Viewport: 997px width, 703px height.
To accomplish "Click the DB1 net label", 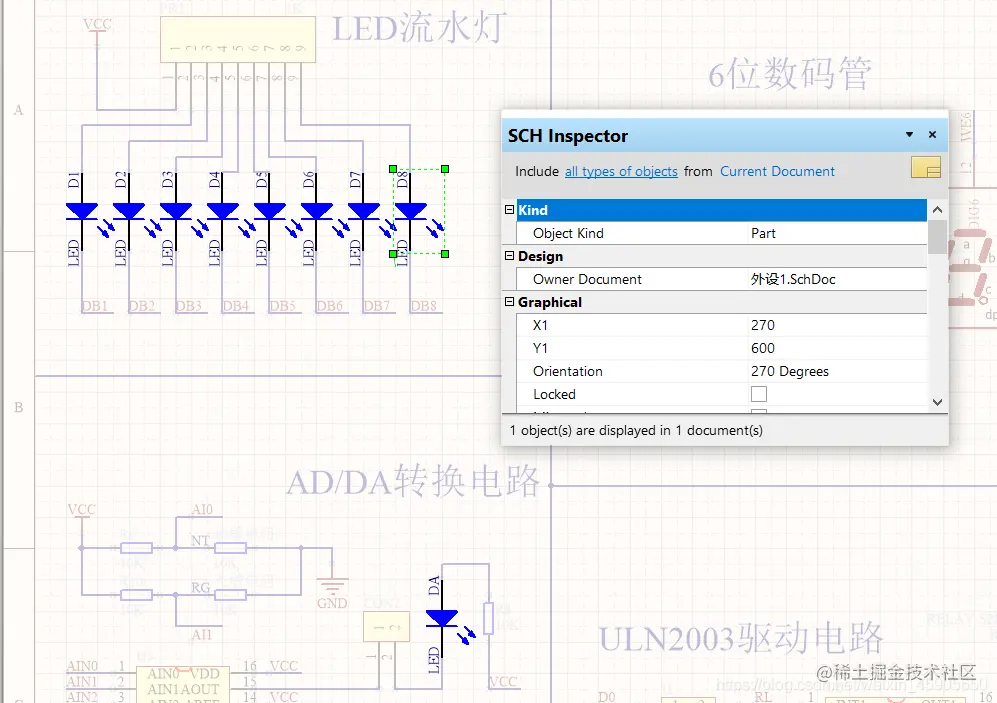I will [95, 306].
